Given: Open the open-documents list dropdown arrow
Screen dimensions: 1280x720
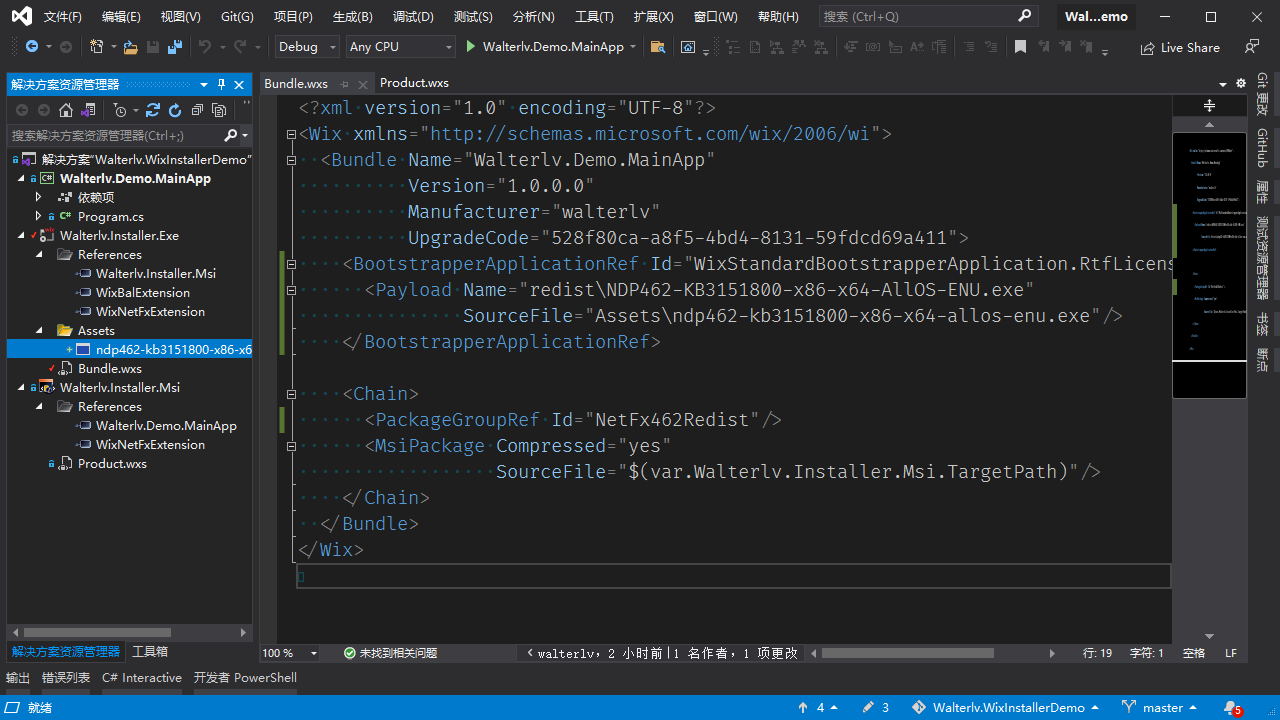Looking at the screenshot, I should tap(1223, 84).
